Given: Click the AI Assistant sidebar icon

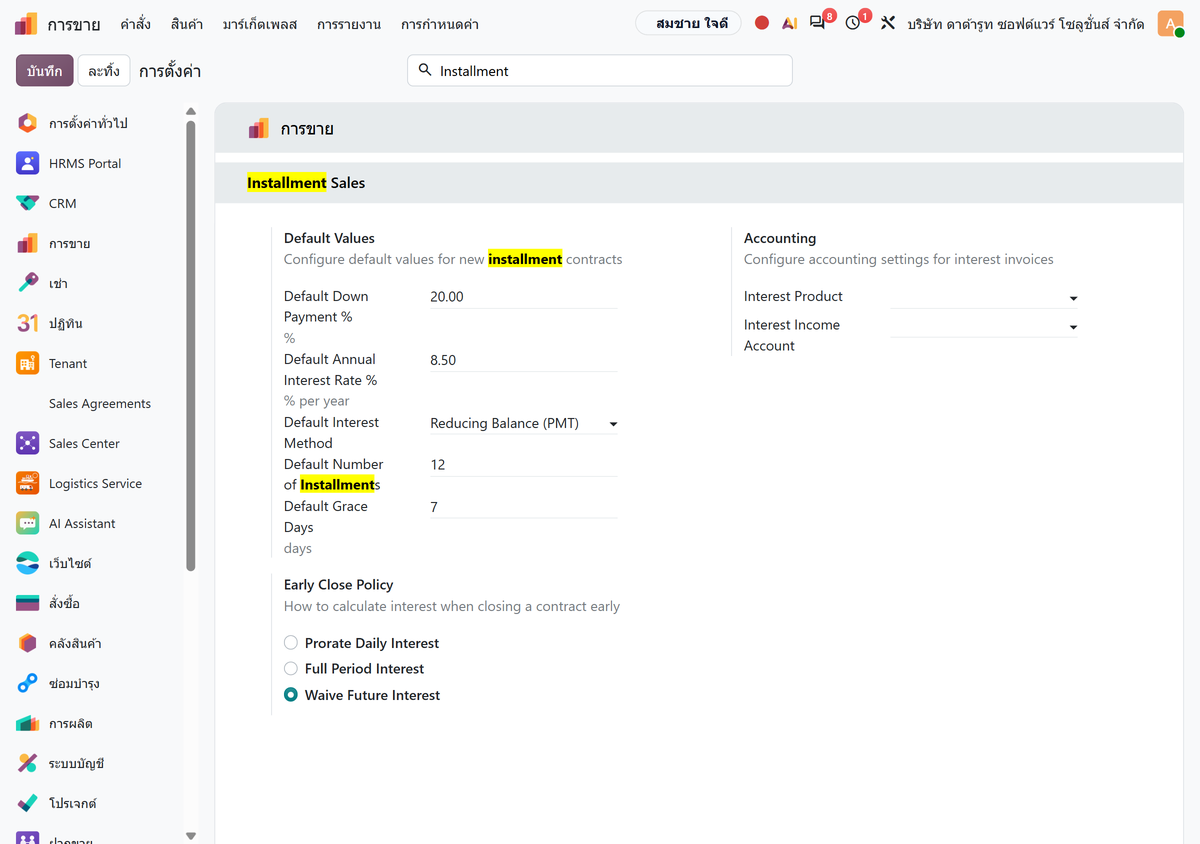Looking at the screenshot, I should click(28, 523).
